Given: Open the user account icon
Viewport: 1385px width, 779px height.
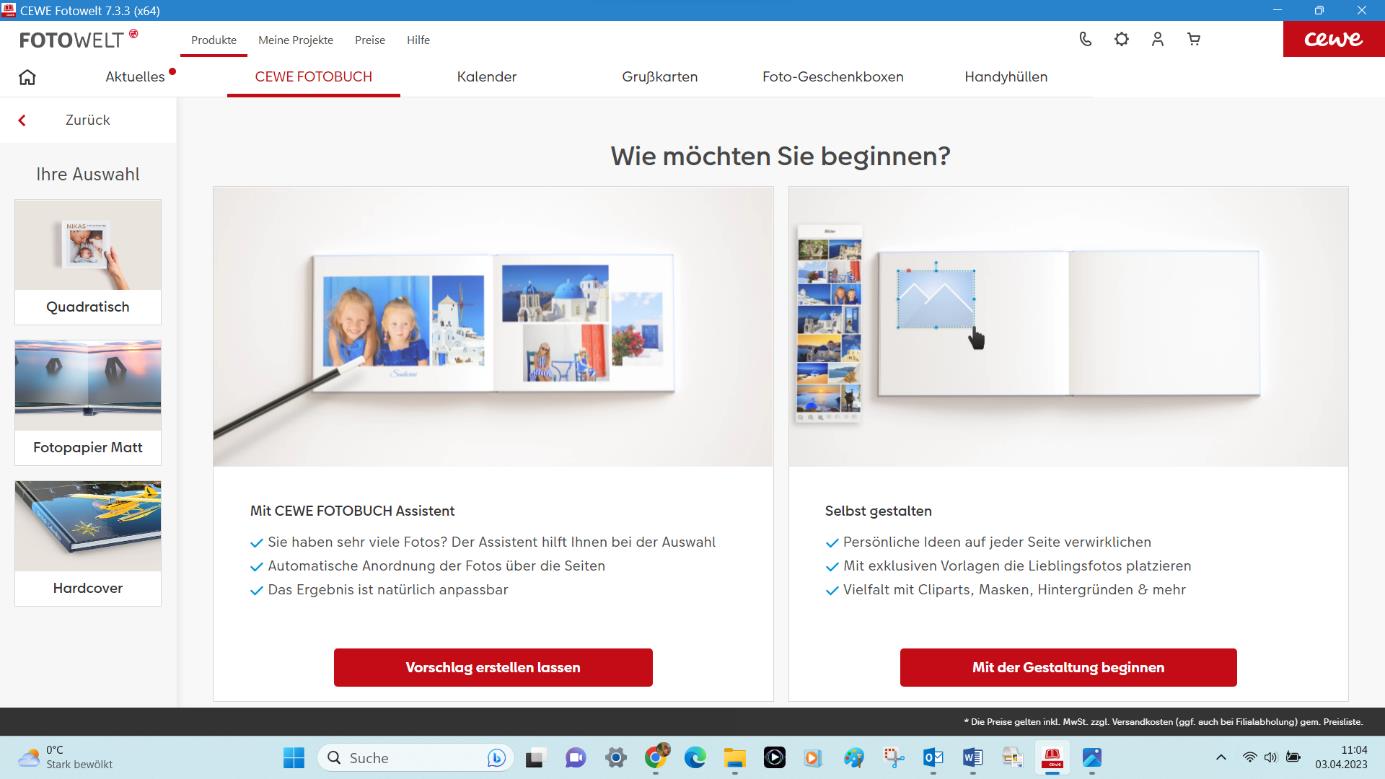Looking at the screenshot, I should point(1158,39).
